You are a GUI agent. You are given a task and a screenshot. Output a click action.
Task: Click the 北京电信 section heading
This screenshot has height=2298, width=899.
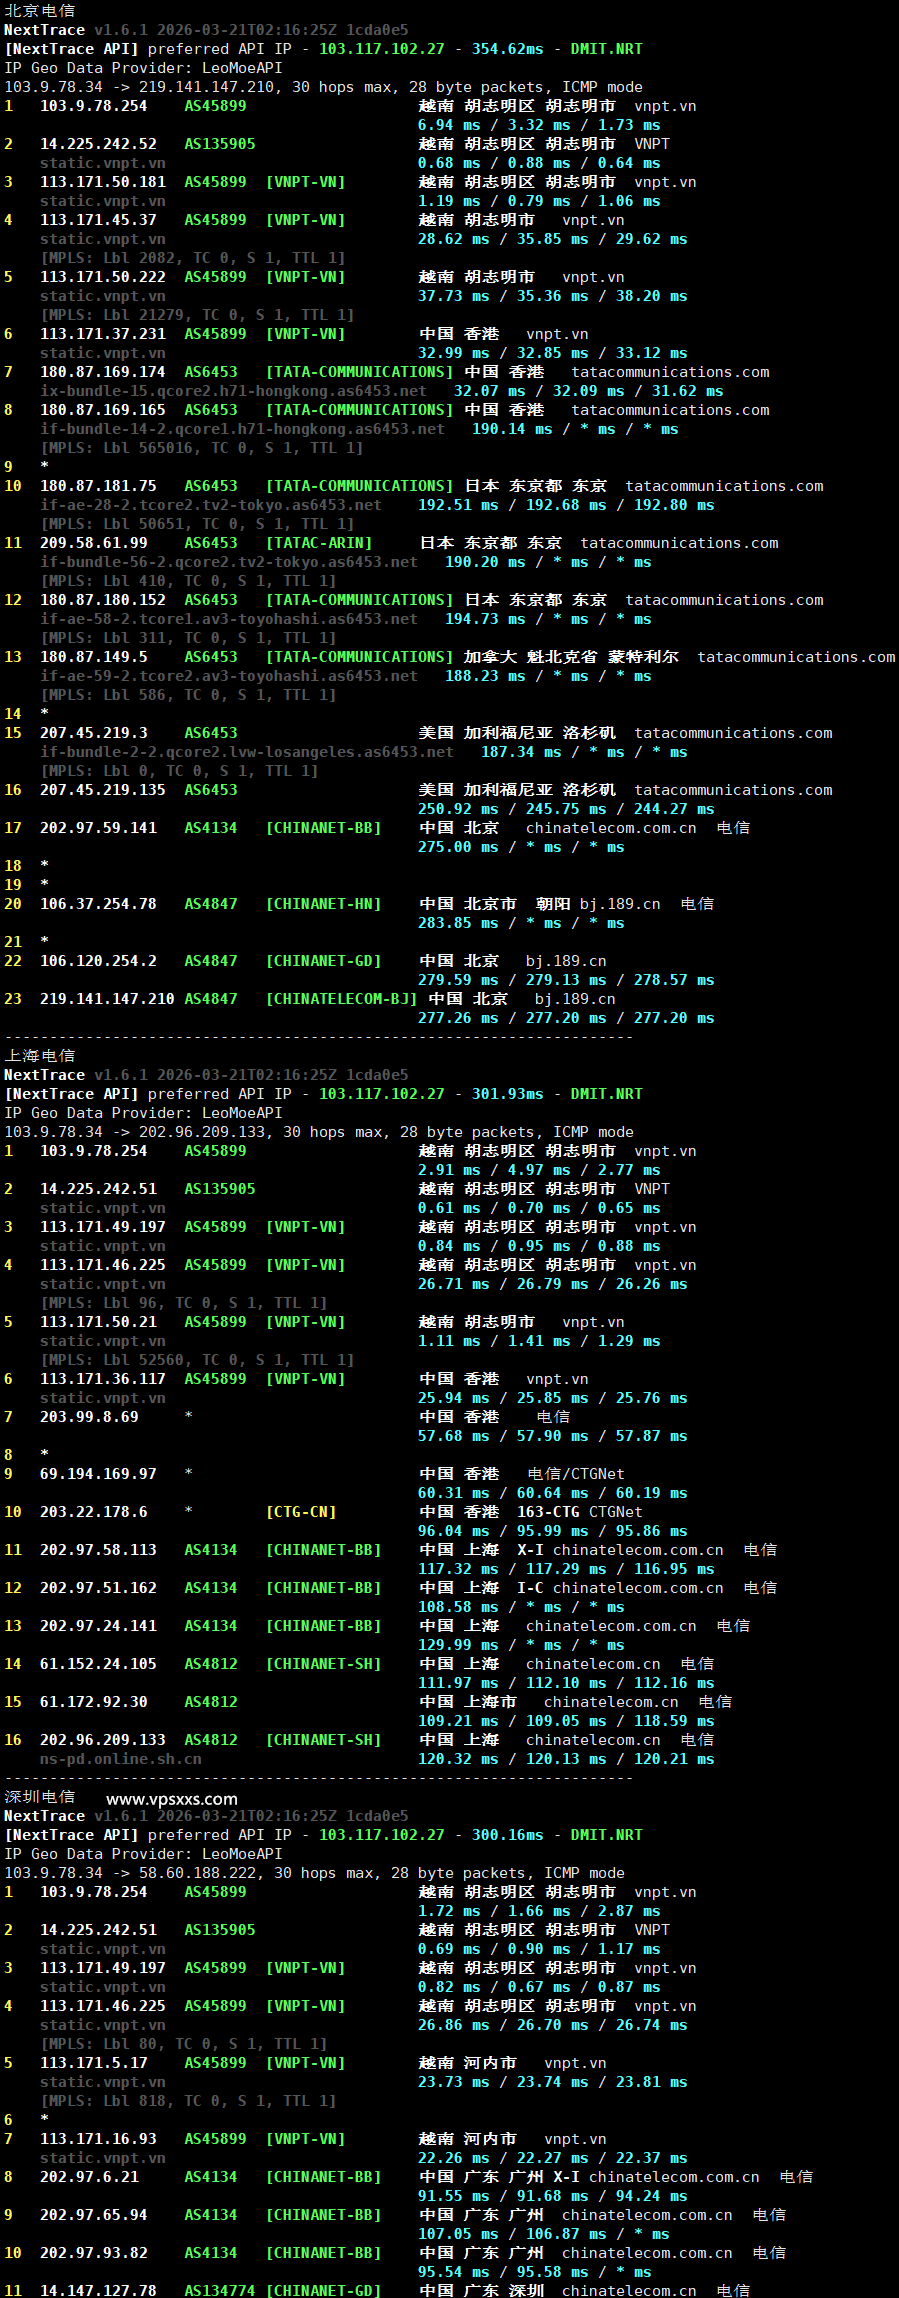(x=39, y=11)
